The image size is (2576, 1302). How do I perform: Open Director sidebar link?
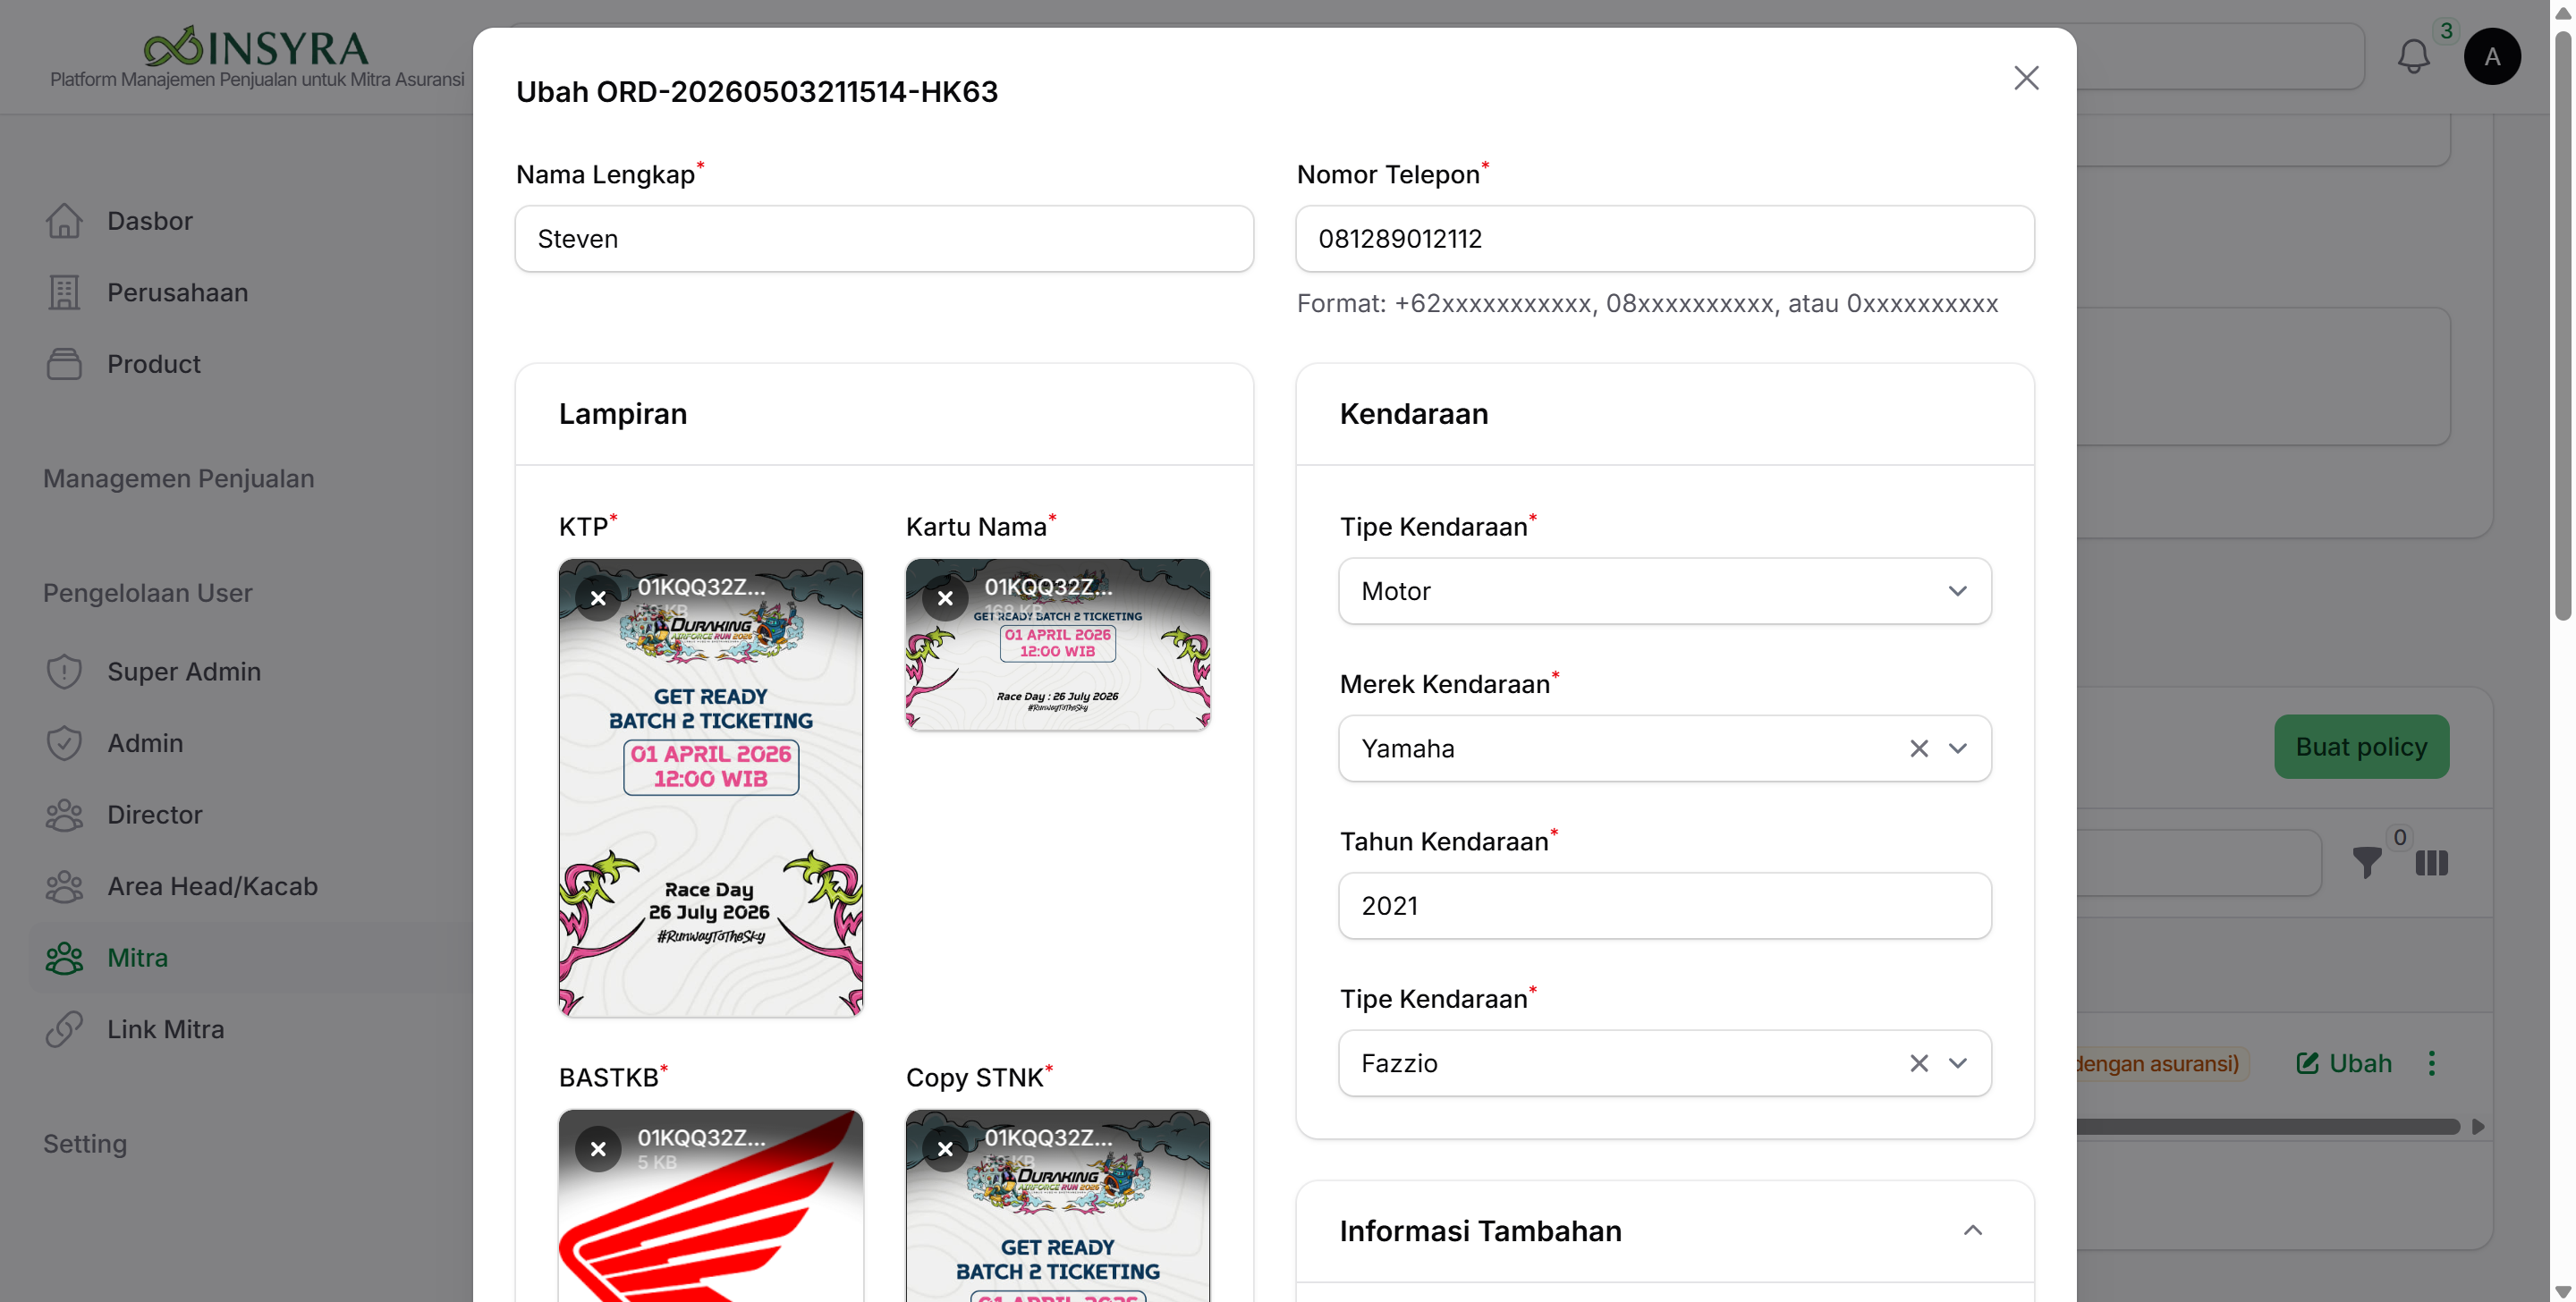pos(155,815)
